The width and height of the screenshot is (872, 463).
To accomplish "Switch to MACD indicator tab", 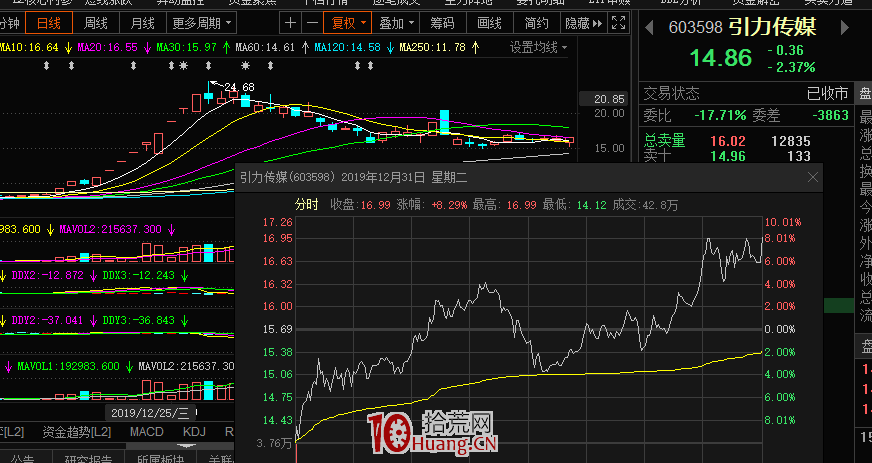I will click(147, 431).
